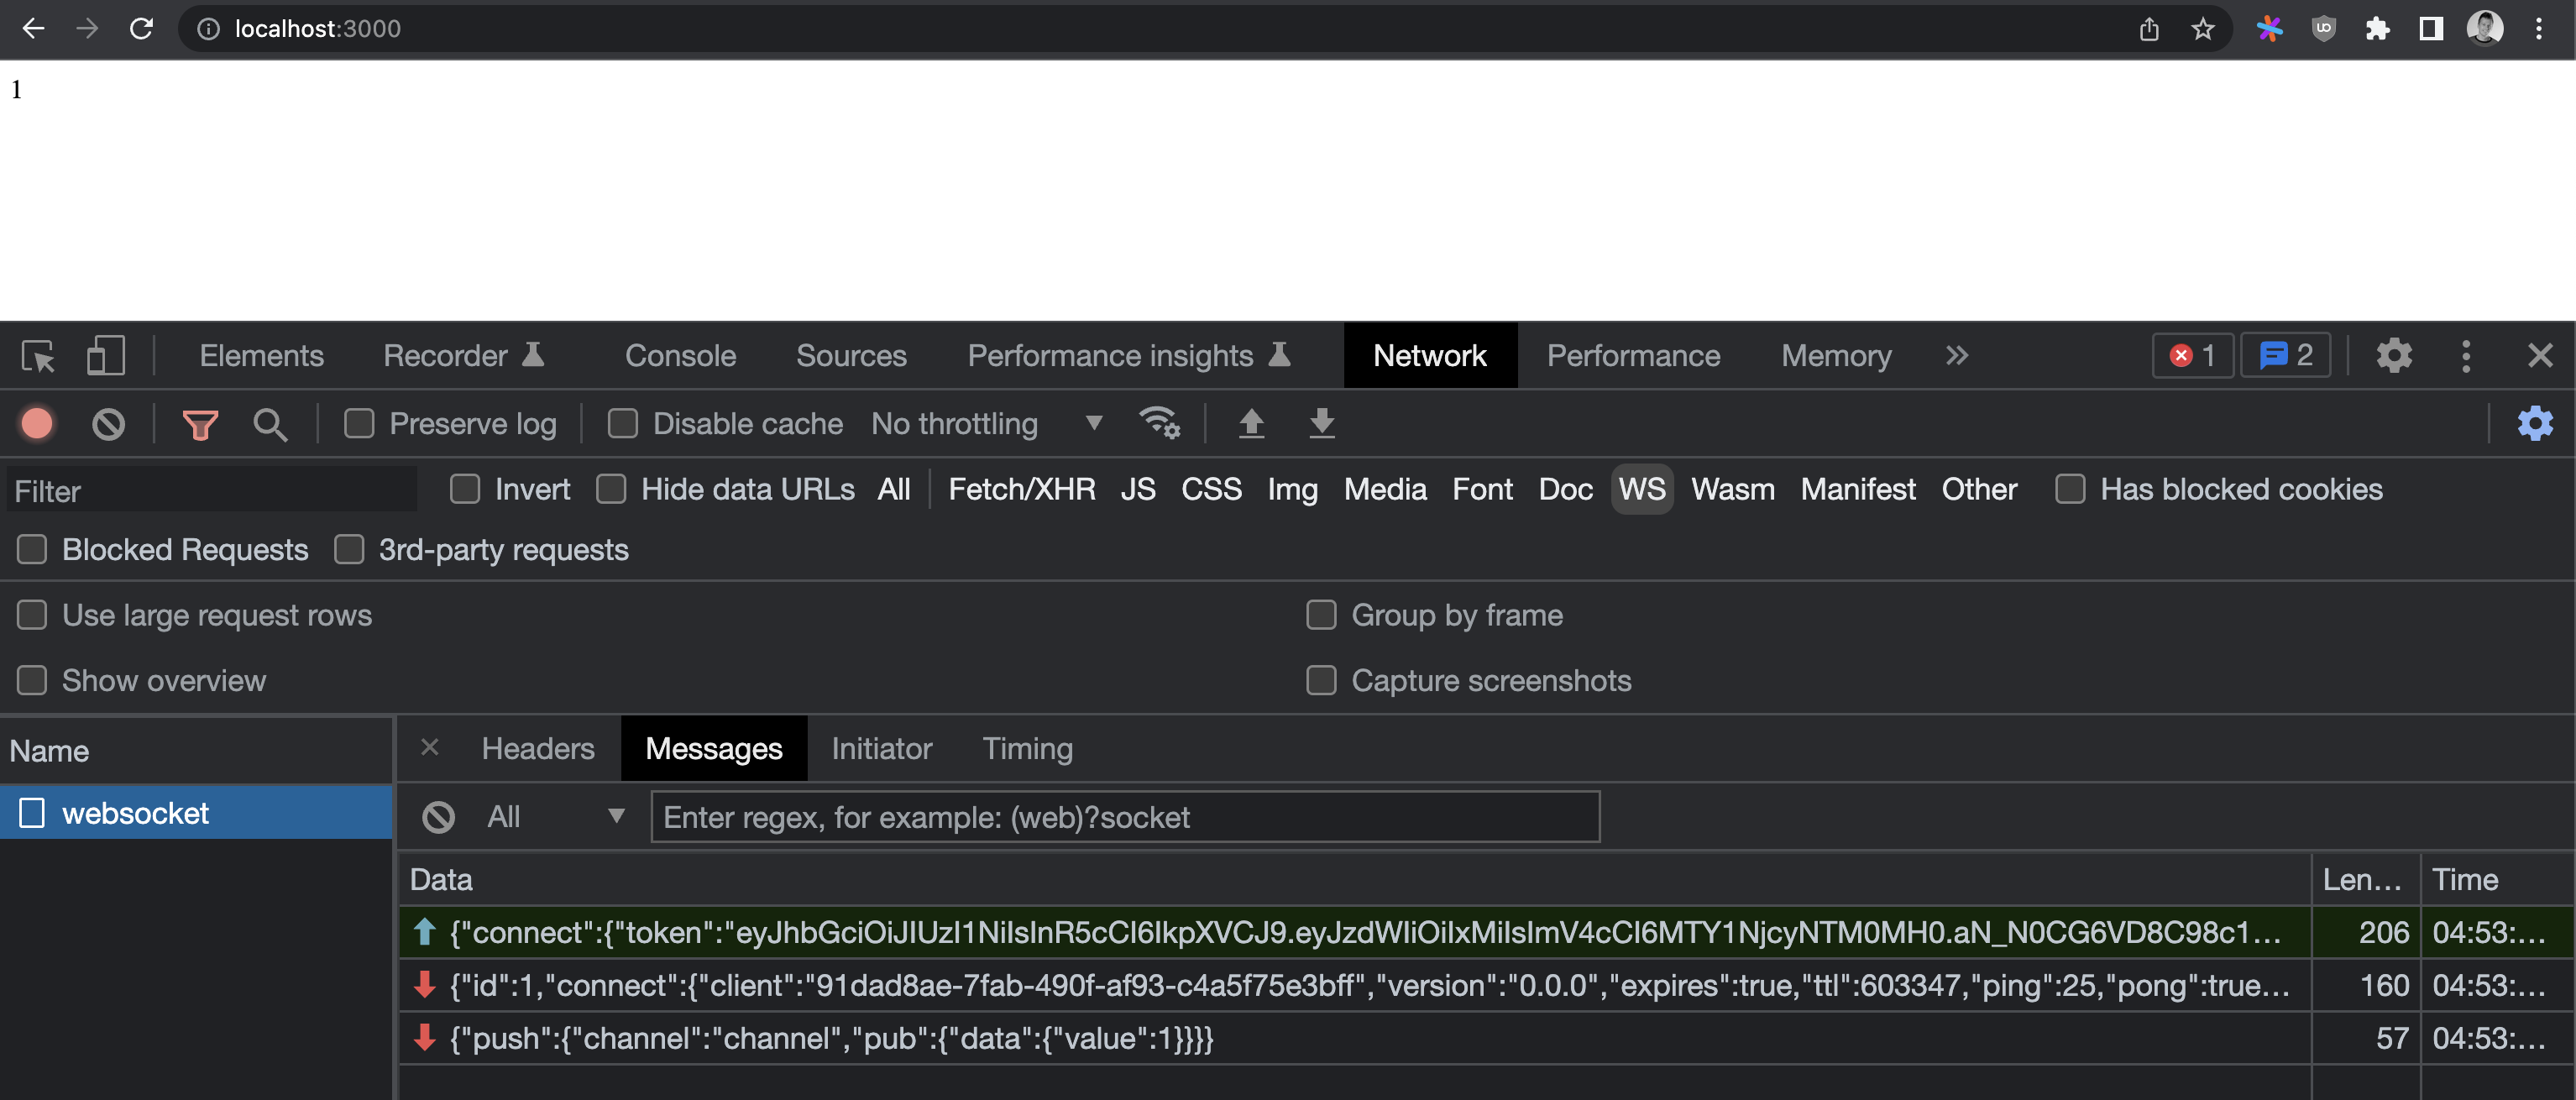Open network conditions wifi icon
Screen dimensions: 2576x1100
(x=1160, y=423)
